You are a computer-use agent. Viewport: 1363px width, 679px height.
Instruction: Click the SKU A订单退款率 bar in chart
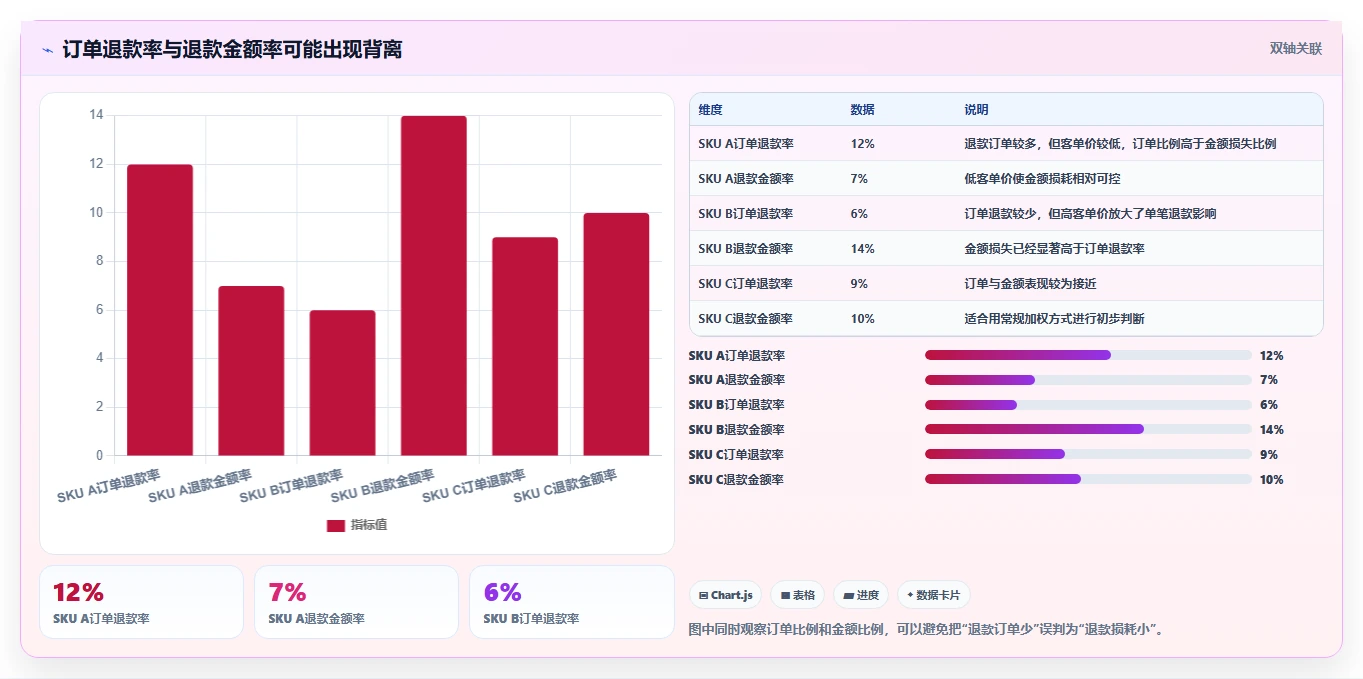click(160, 310)
